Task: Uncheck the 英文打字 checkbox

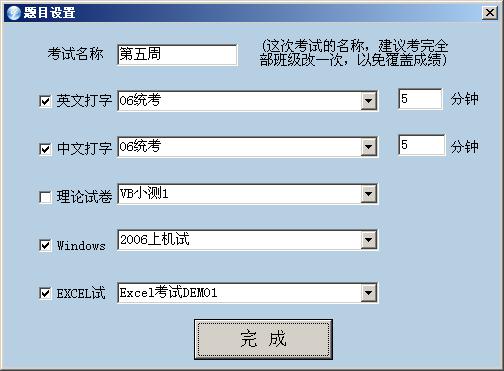Action: [45, 101]
